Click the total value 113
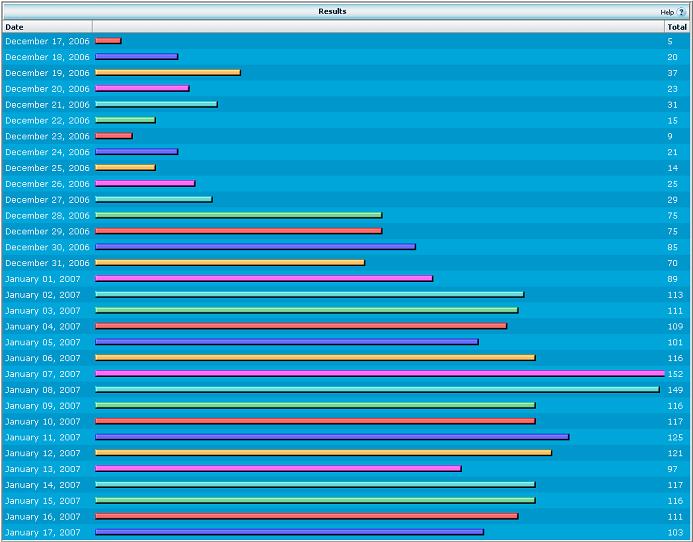 (x=675, y=295)
